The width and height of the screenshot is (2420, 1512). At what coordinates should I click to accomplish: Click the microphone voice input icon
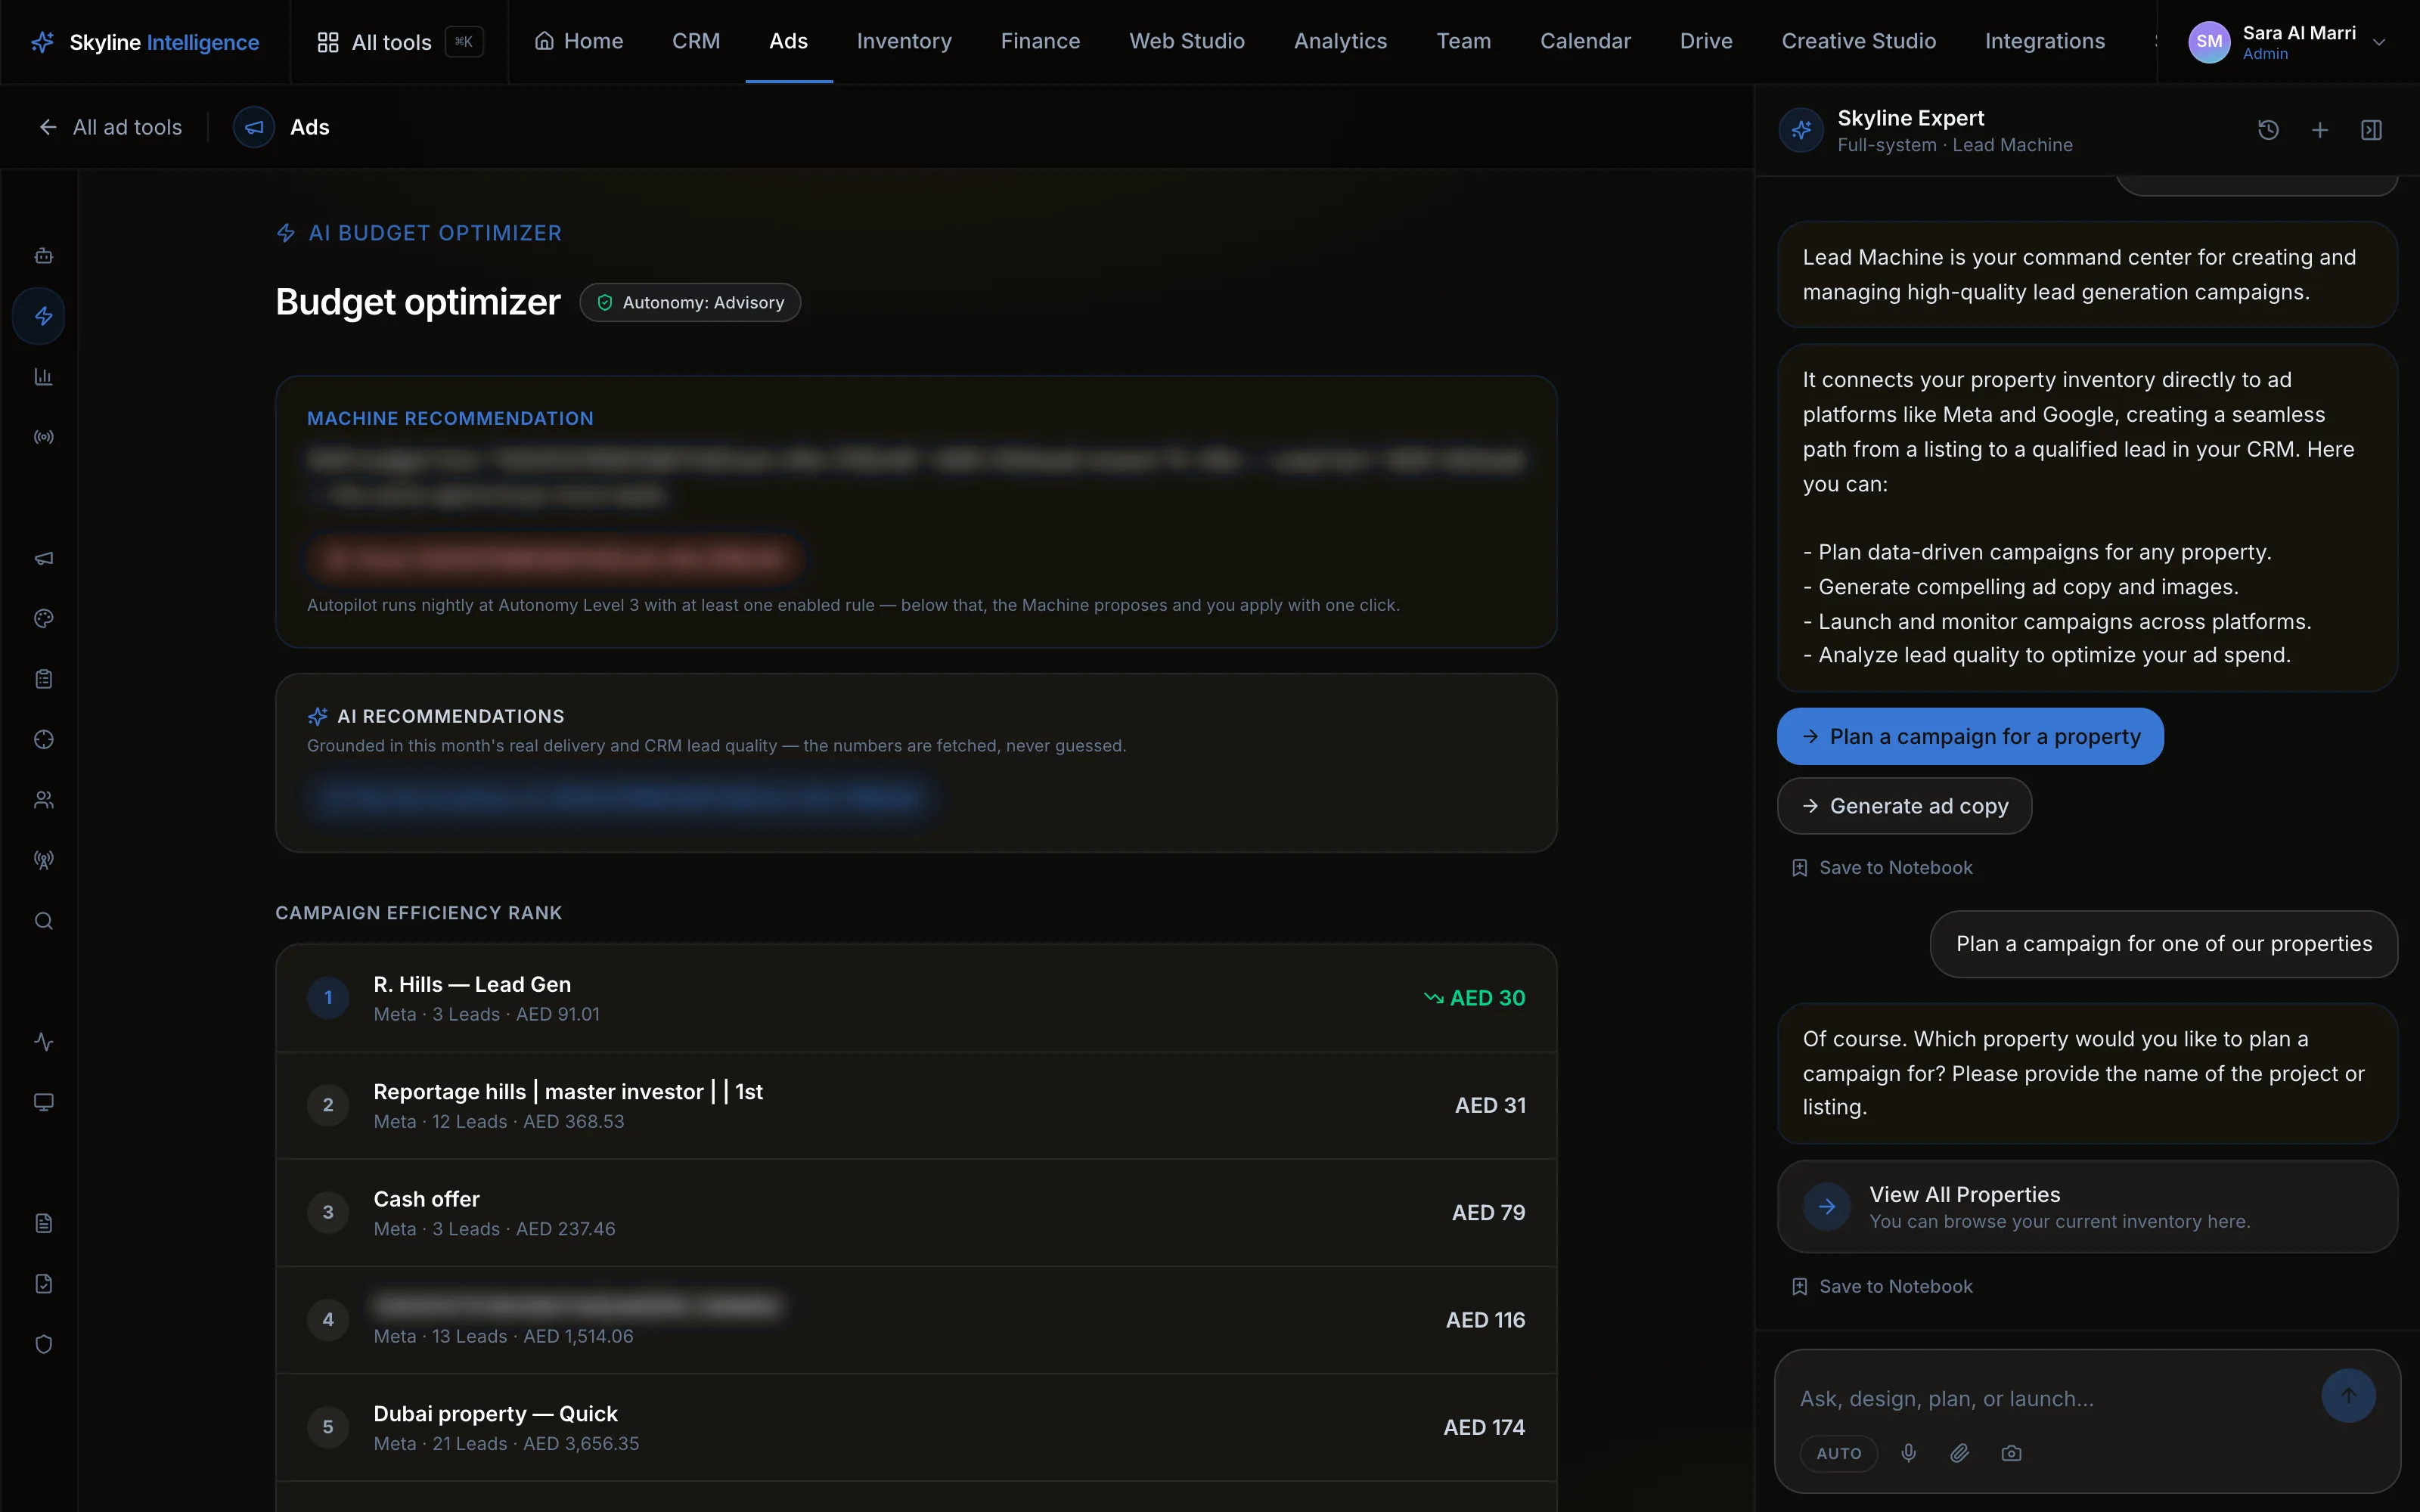(x=1909, y=1453)
